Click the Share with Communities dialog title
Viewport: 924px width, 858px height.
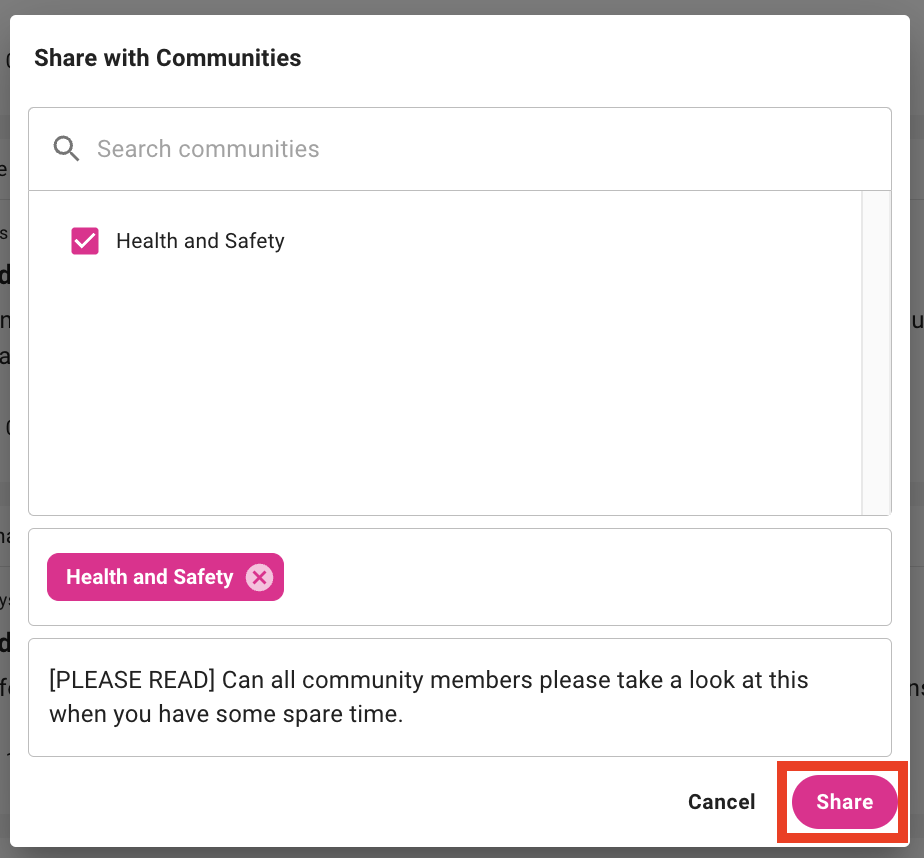167,58
